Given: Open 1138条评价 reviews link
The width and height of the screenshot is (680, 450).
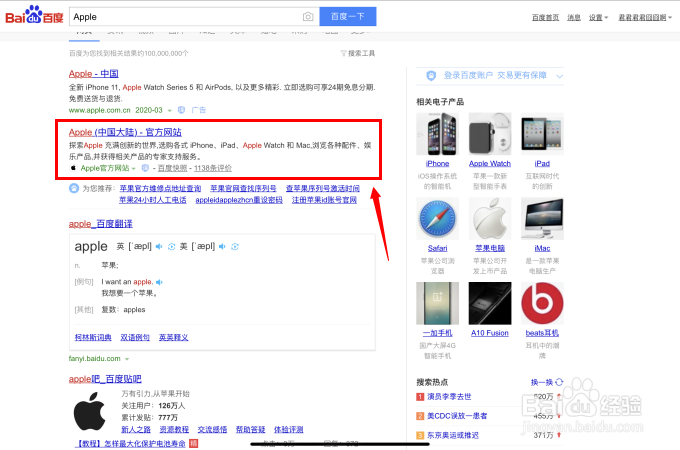Looking at the screenshot, I should (x=212, y=168).
